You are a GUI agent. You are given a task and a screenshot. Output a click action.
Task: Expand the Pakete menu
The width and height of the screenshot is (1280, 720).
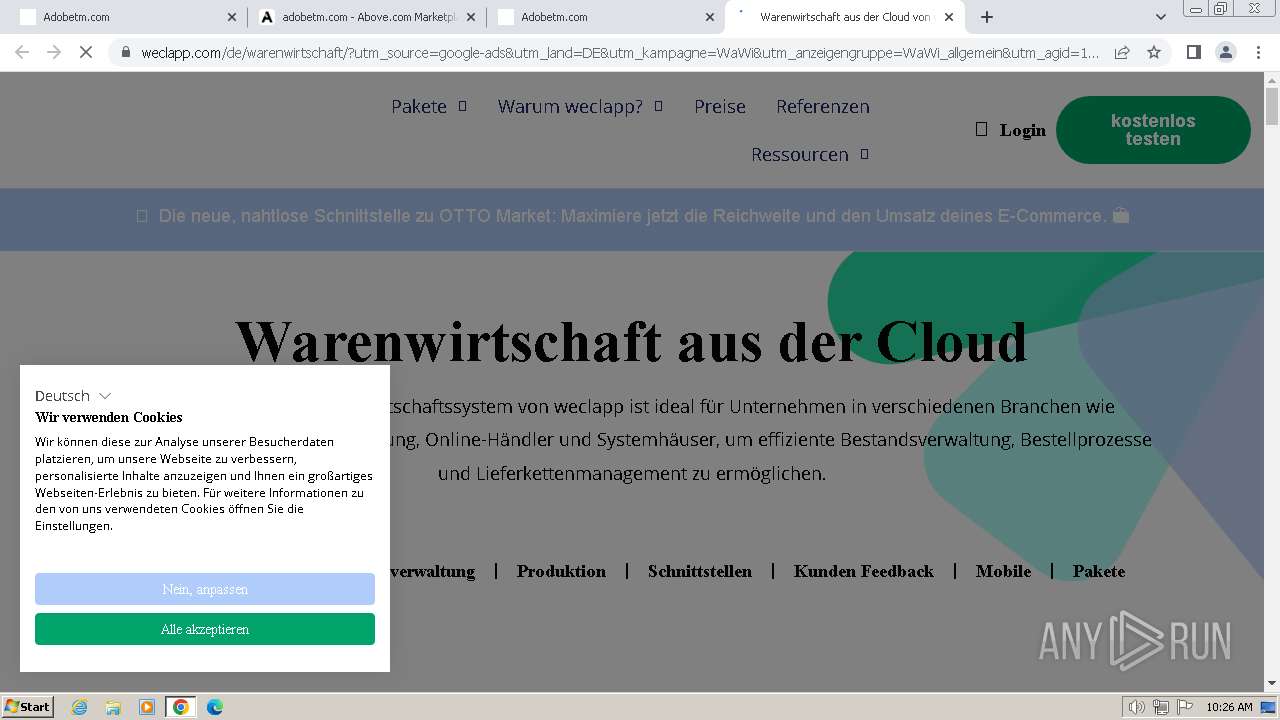point(428,106)
